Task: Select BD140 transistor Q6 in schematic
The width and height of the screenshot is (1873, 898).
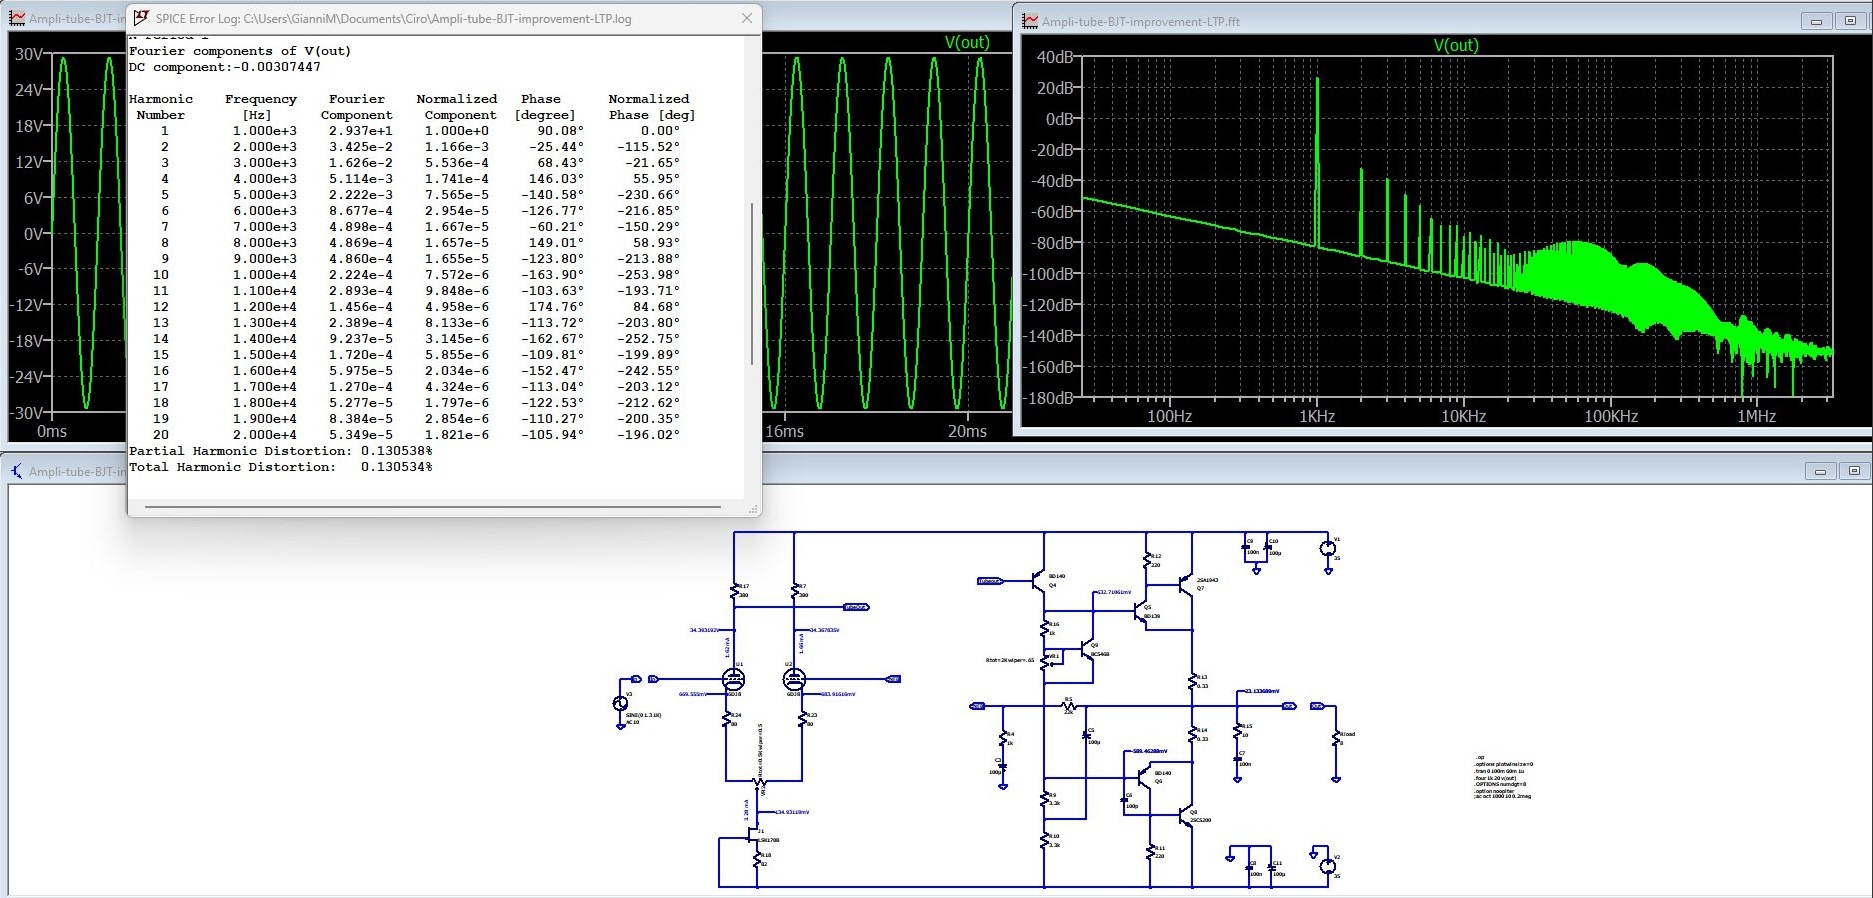Action: [x=1146, y=778]
